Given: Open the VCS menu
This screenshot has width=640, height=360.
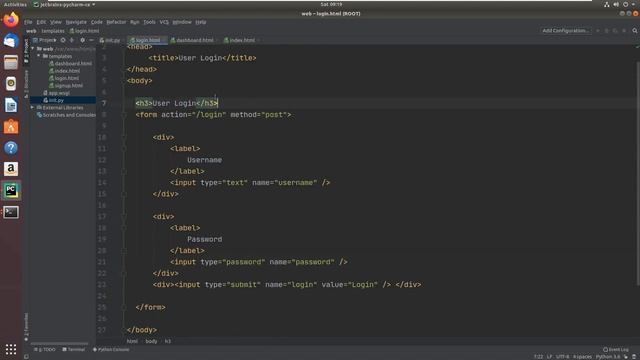Looking at the screenshot, I should (164, 22).
